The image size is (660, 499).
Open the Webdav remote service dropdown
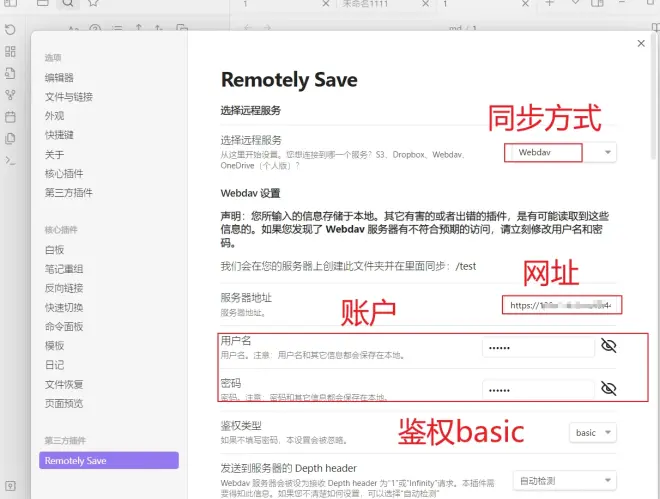point(560,152)
